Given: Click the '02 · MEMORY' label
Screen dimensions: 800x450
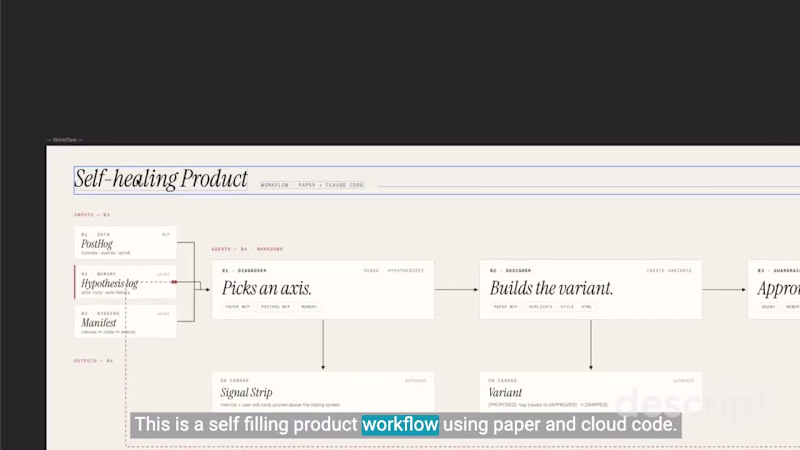Looking at the screenshot, I should click(x=98, y=274).
